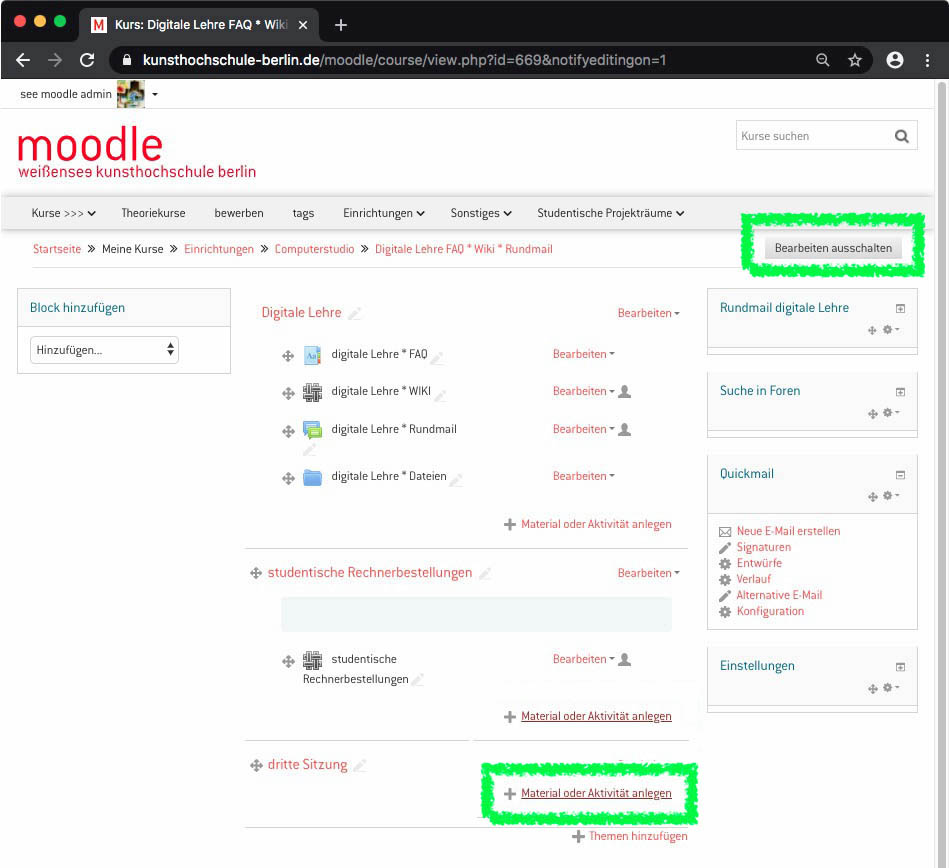
Task: Open Konfiguration link in Quickmail
Action: click(770, 611)
